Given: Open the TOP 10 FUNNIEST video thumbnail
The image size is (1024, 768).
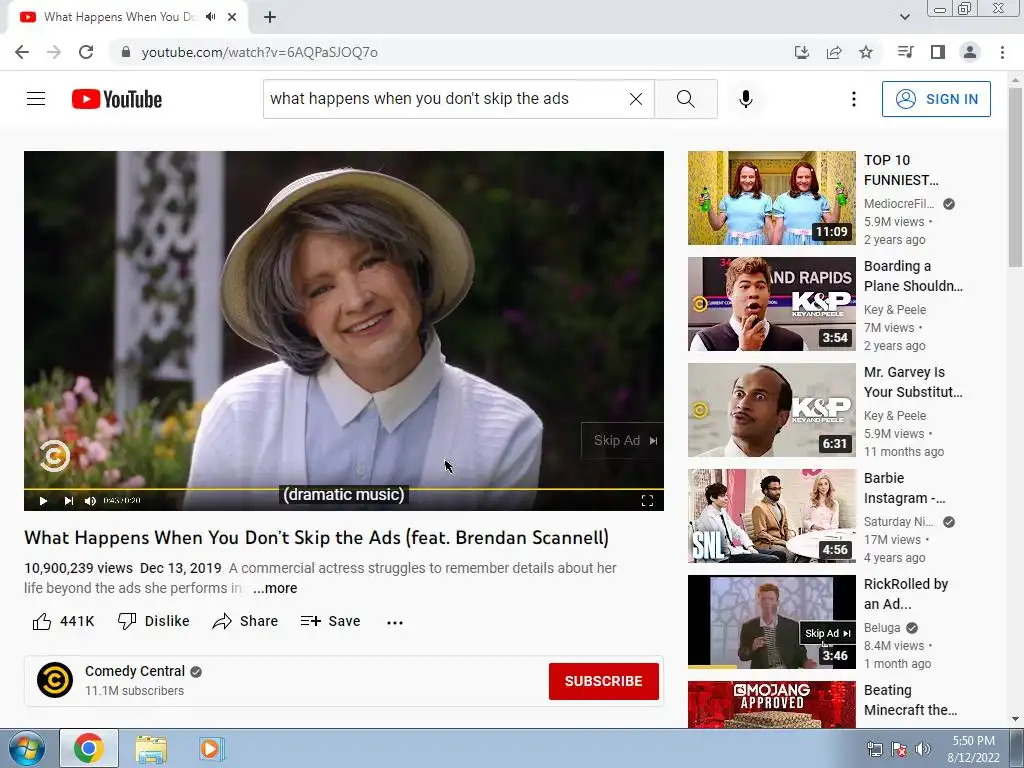Looking at the screenshot, I should coord(771,198).
